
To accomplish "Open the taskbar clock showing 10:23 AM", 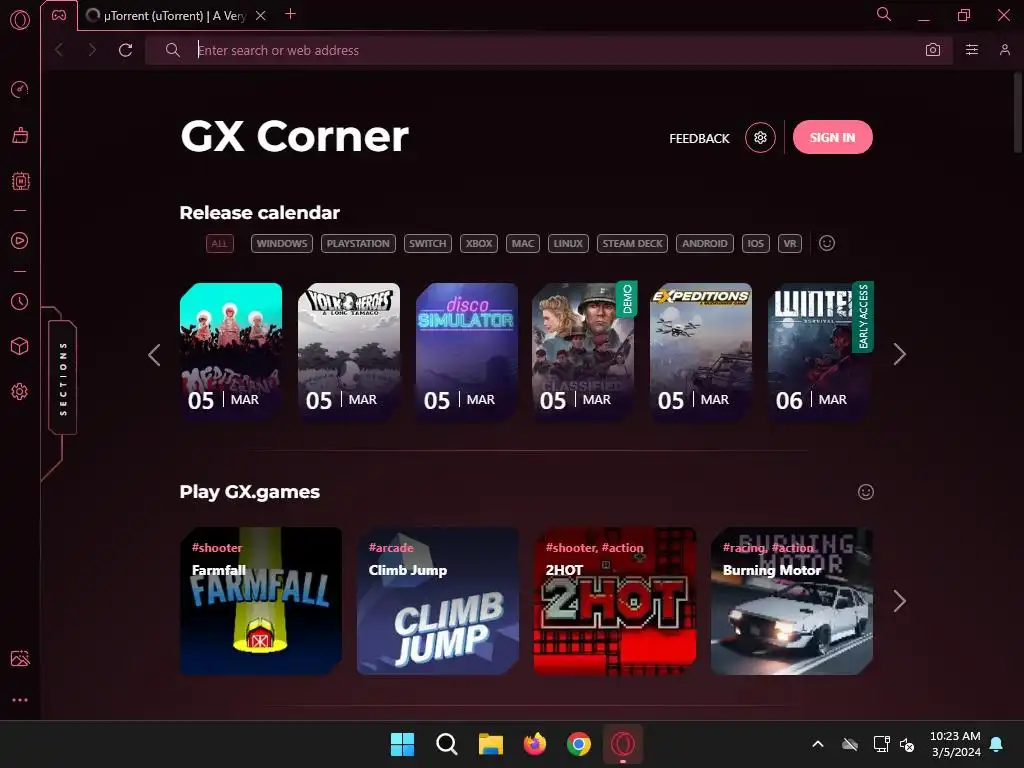I will [955, 744].
